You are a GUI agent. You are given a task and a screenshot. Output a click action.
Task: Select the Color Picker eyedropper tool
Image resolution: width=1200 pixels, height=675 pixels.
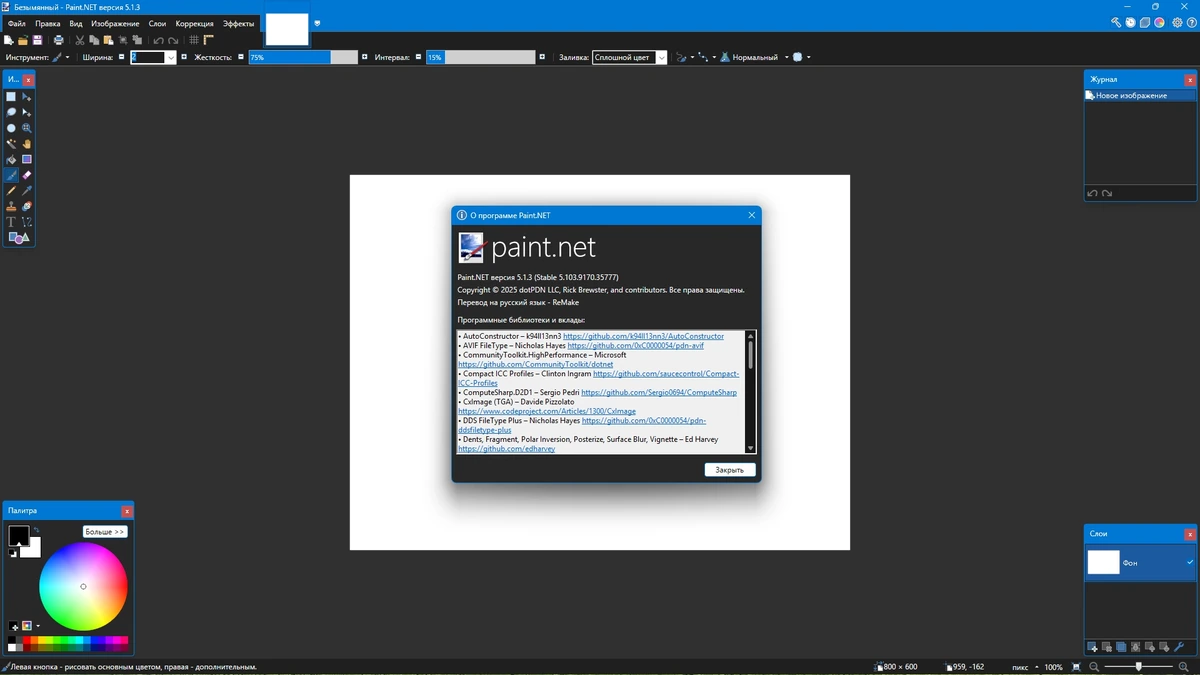27,190
